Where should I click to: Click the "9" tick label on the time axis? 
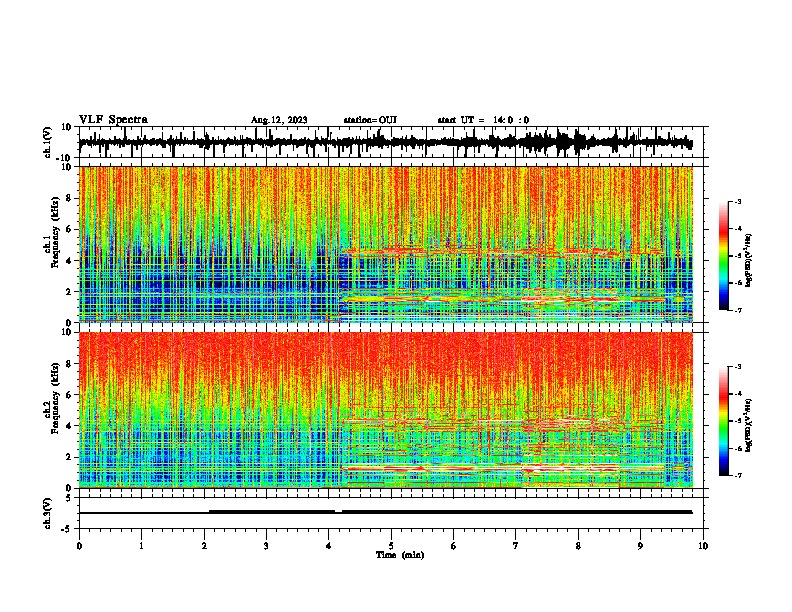pos(640,546)
